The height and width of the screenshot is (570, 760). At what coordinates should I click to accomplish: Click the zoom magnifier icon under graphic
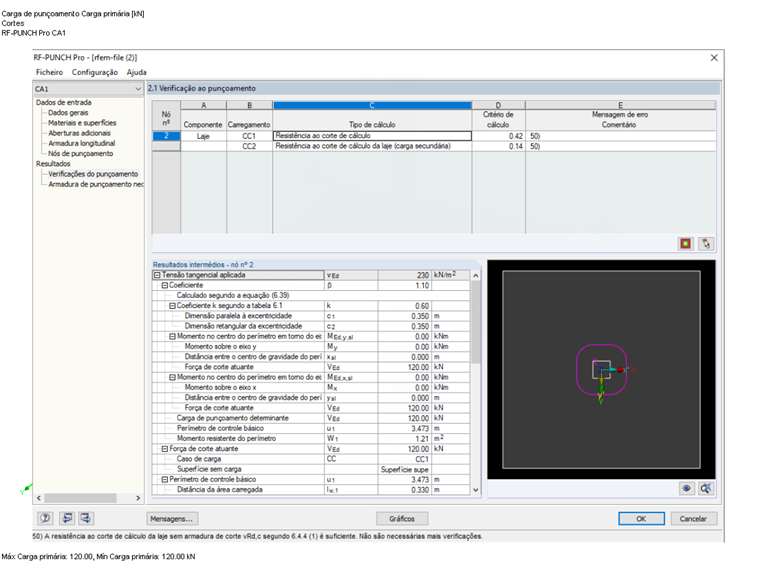point(706,488)
